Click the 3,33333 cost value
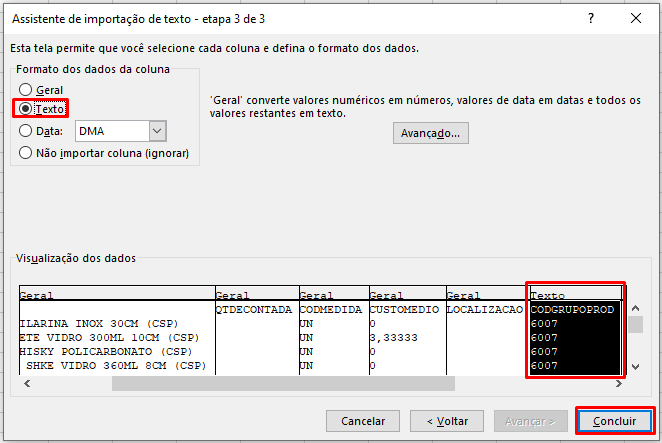 click(394, 338)
